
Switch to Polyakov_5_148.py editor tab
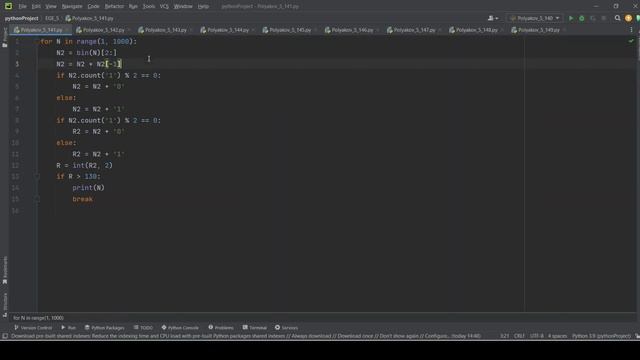476,30
